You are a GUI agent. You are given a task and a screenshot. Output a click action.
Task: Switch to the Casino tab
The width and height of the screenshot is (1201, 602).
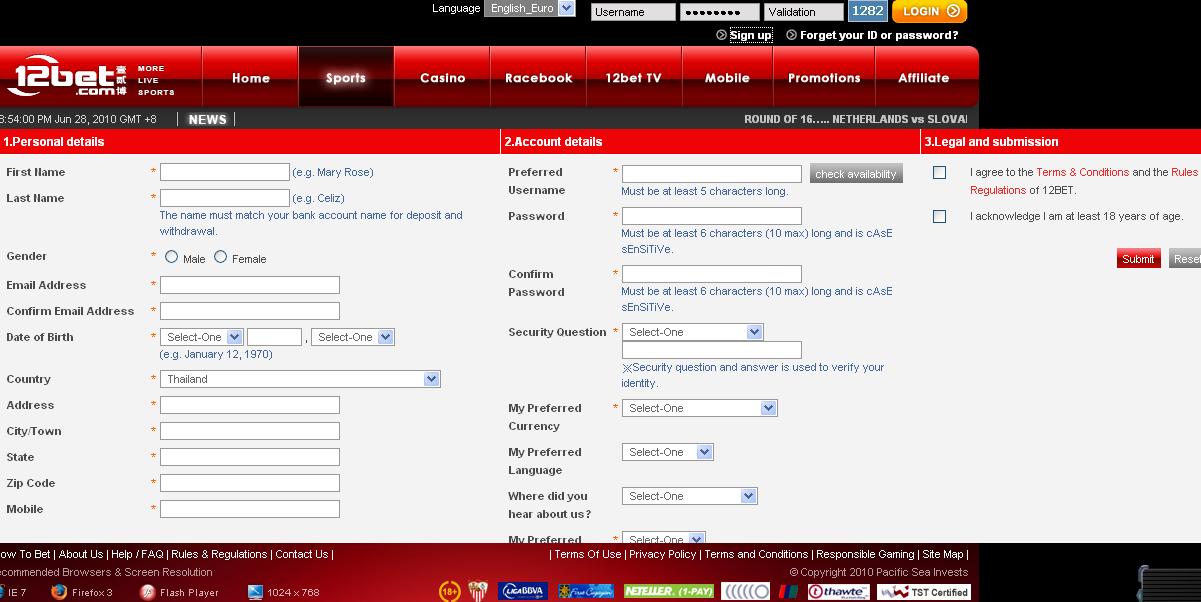point(440,77)
